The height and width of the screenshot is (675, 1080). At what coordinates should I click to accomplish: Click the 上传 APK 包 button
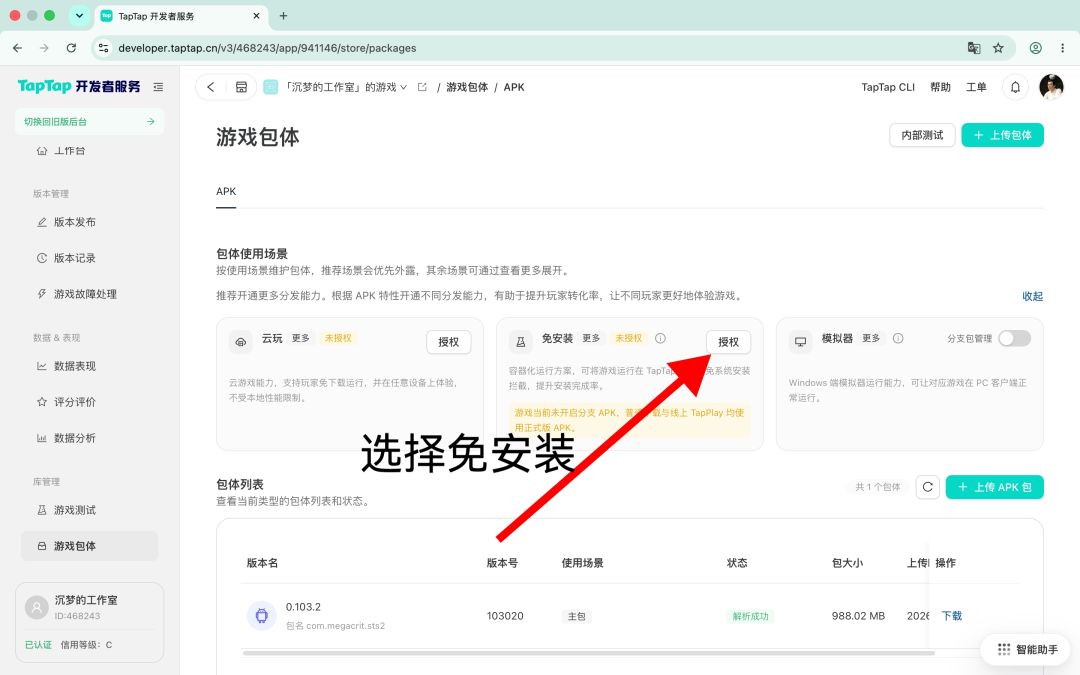pos(995,487)
